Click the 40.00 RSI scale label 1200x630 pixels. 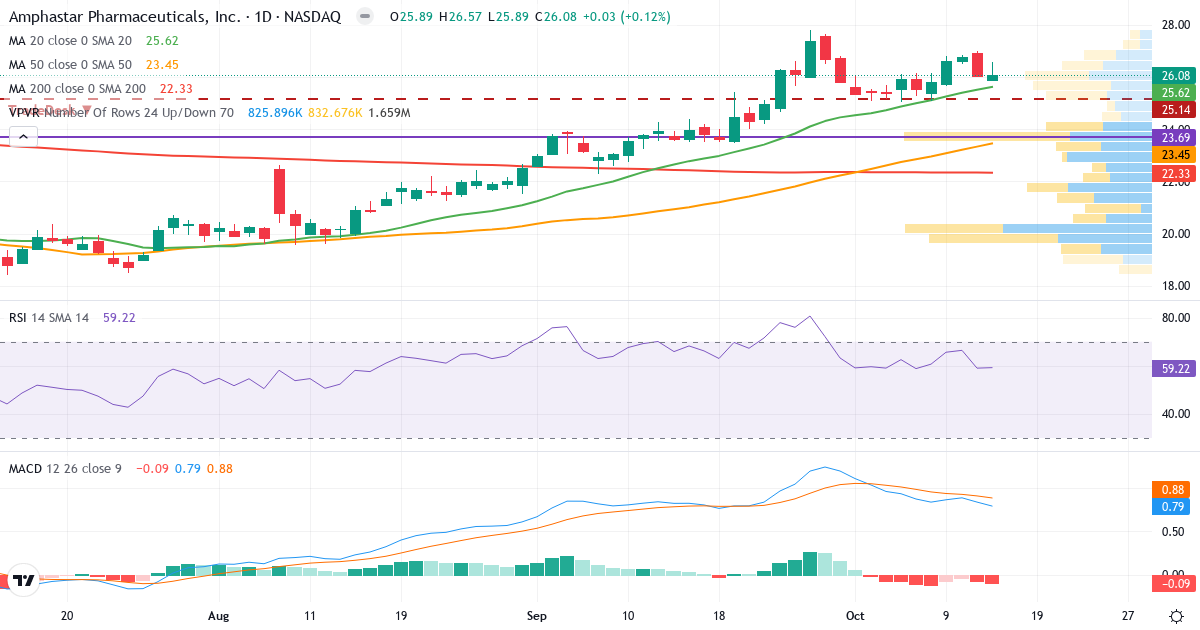click(x=1174, y=414)
